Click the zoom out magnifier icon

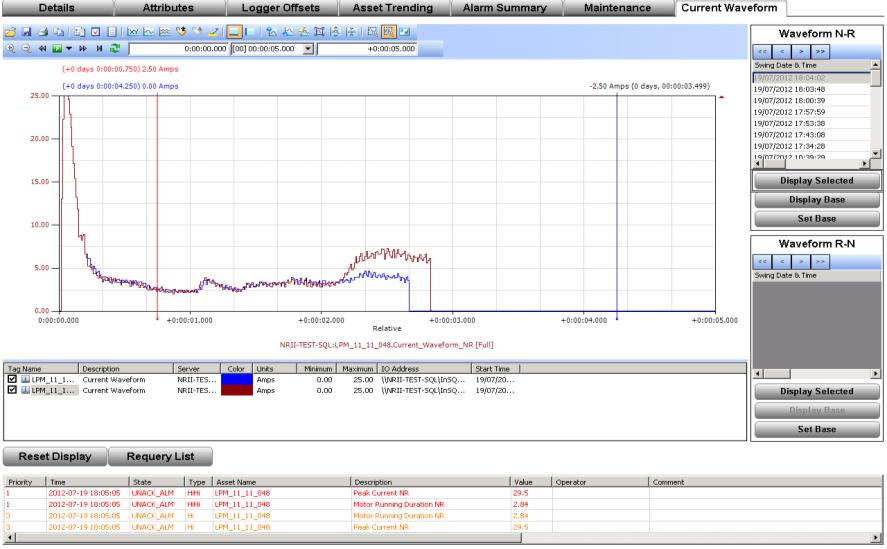tap(26, 49)
